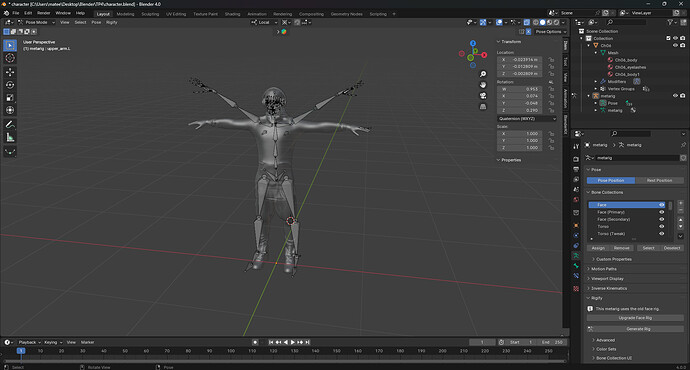The width and height of the screenshot is (690, 370).
Task: Open Tool properties tab
Action: click(576, 147)
